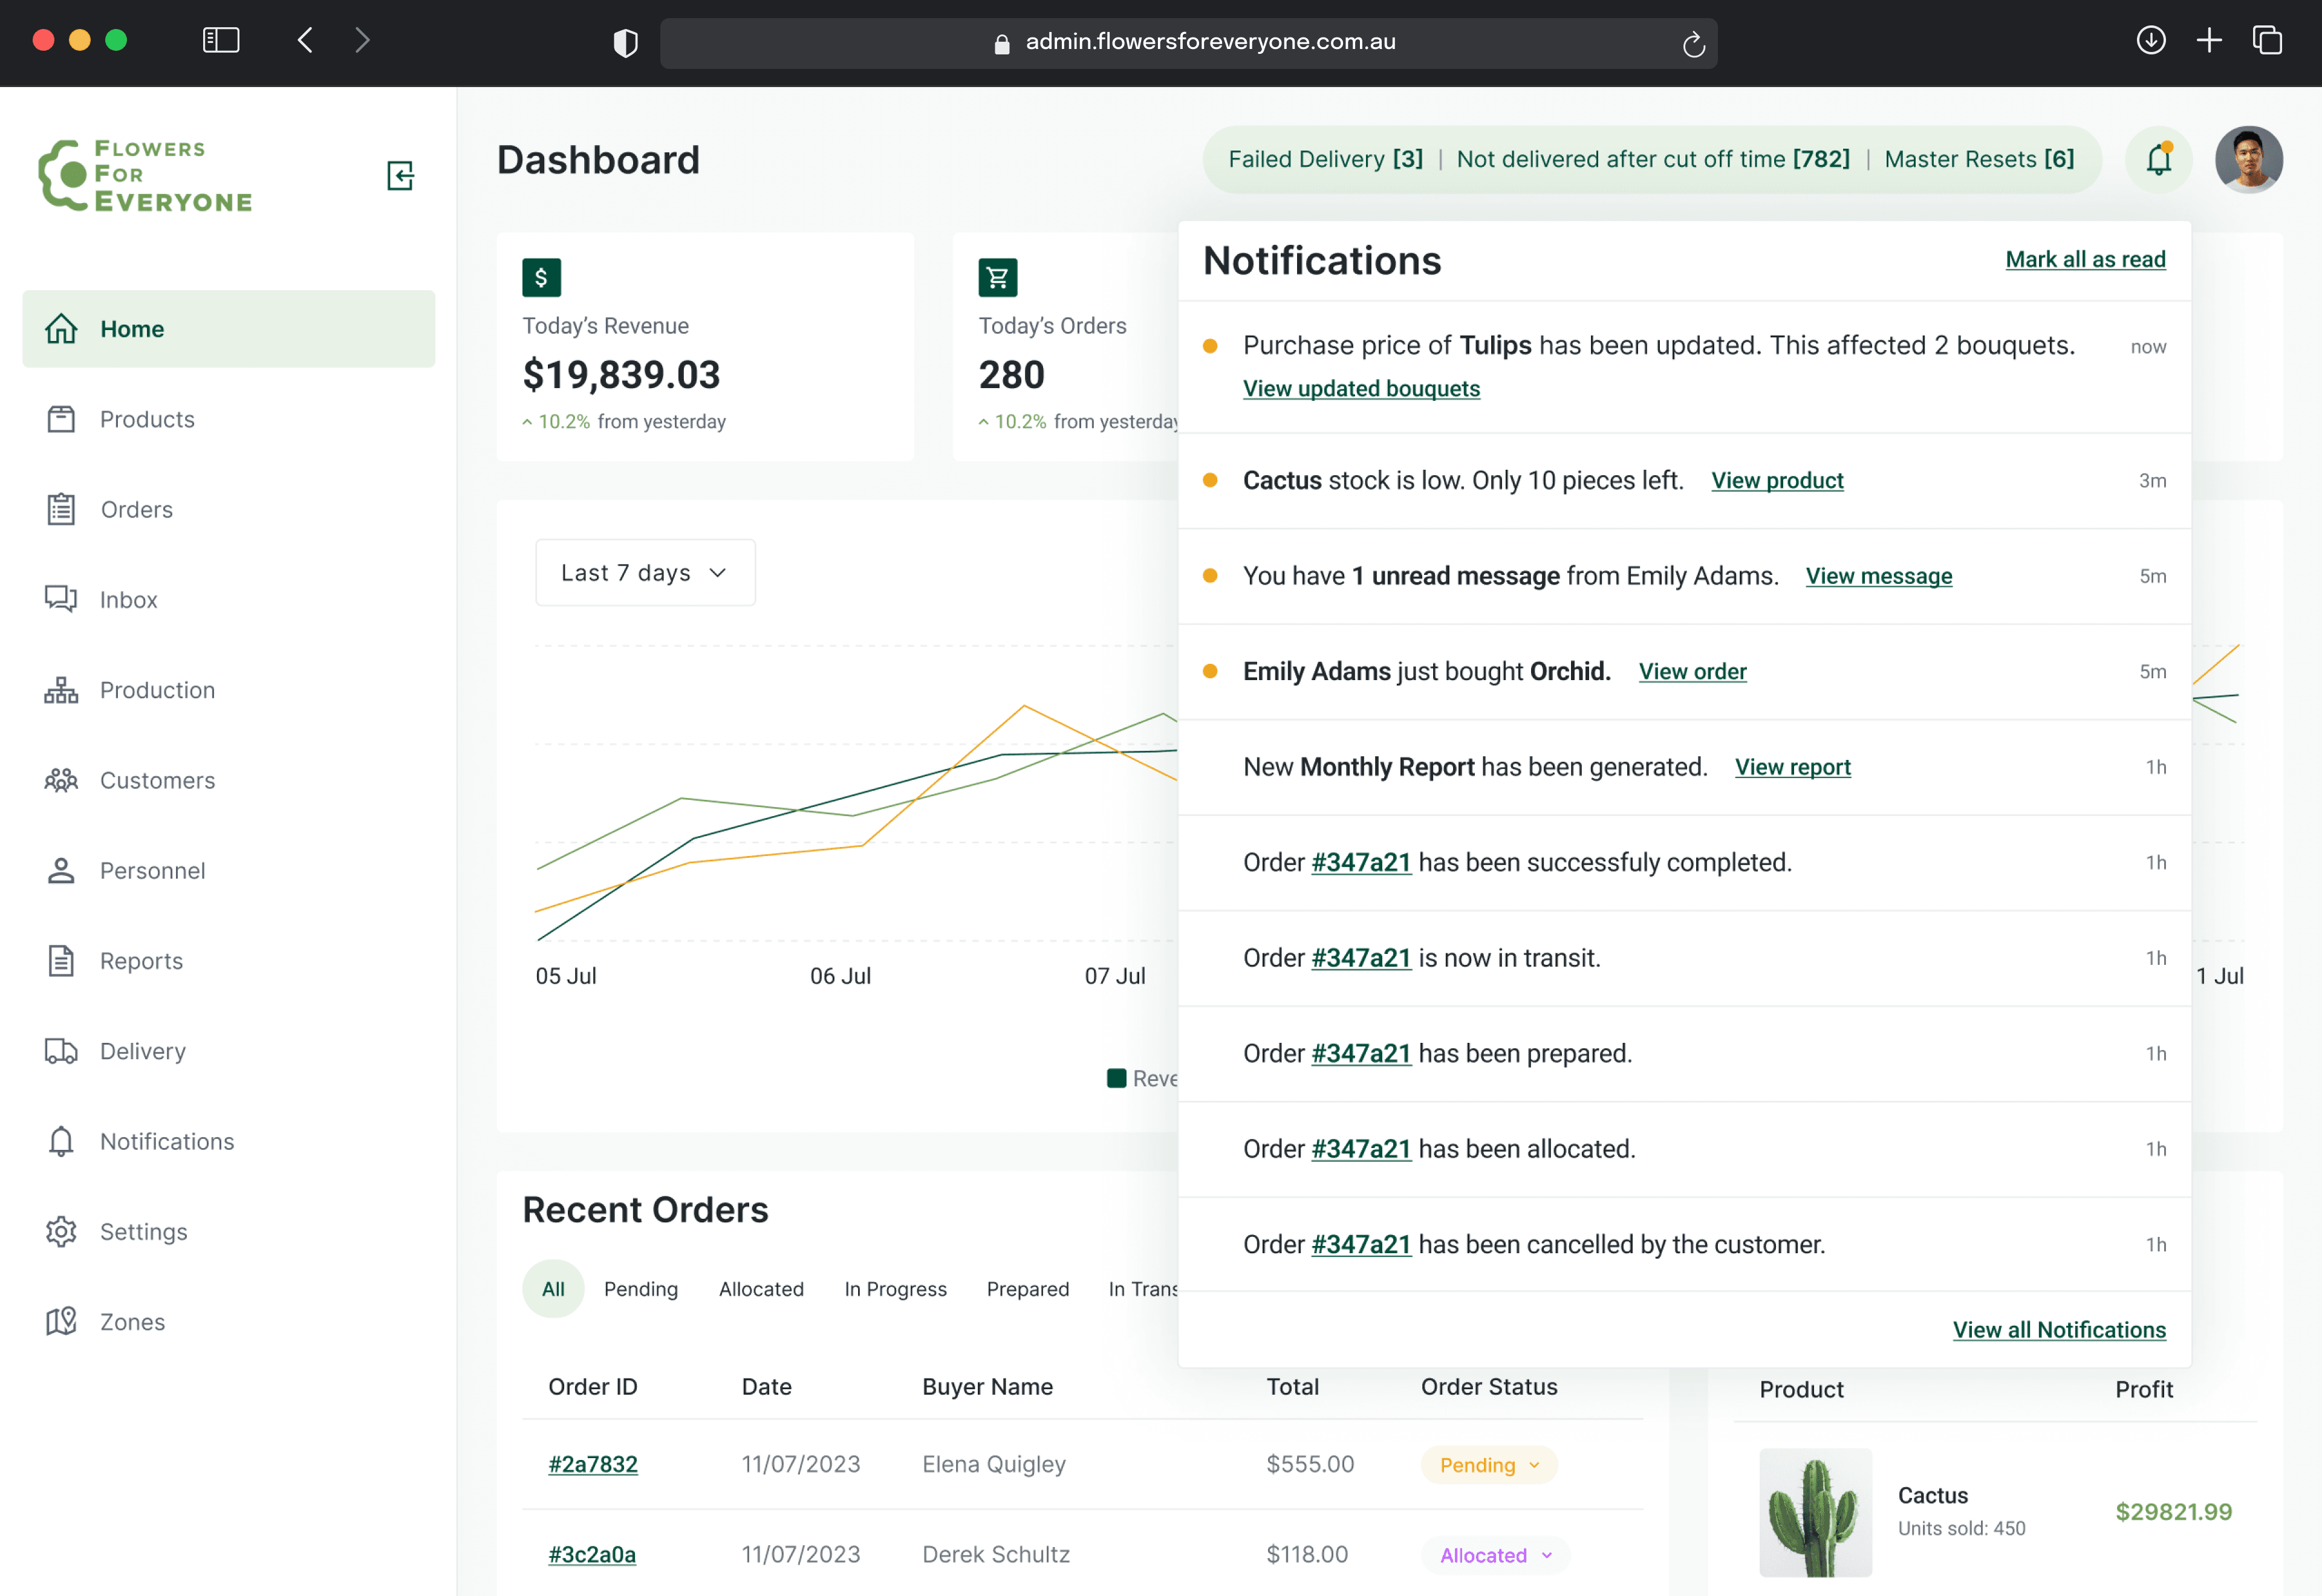Open Zones map icon in sidebar
2322x1596 pixels.
click(x=61, y=1322)
